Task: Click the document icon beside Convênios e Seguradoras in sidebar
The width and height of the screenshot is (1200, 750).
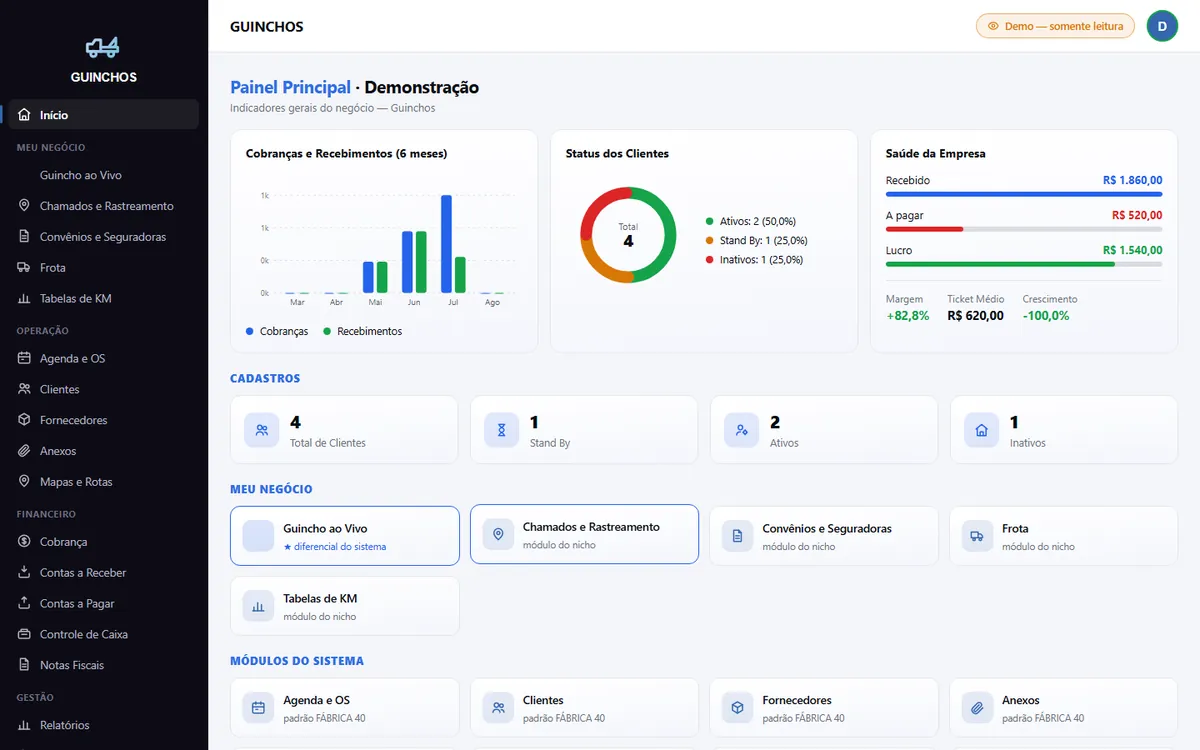Action: (24, 237)
